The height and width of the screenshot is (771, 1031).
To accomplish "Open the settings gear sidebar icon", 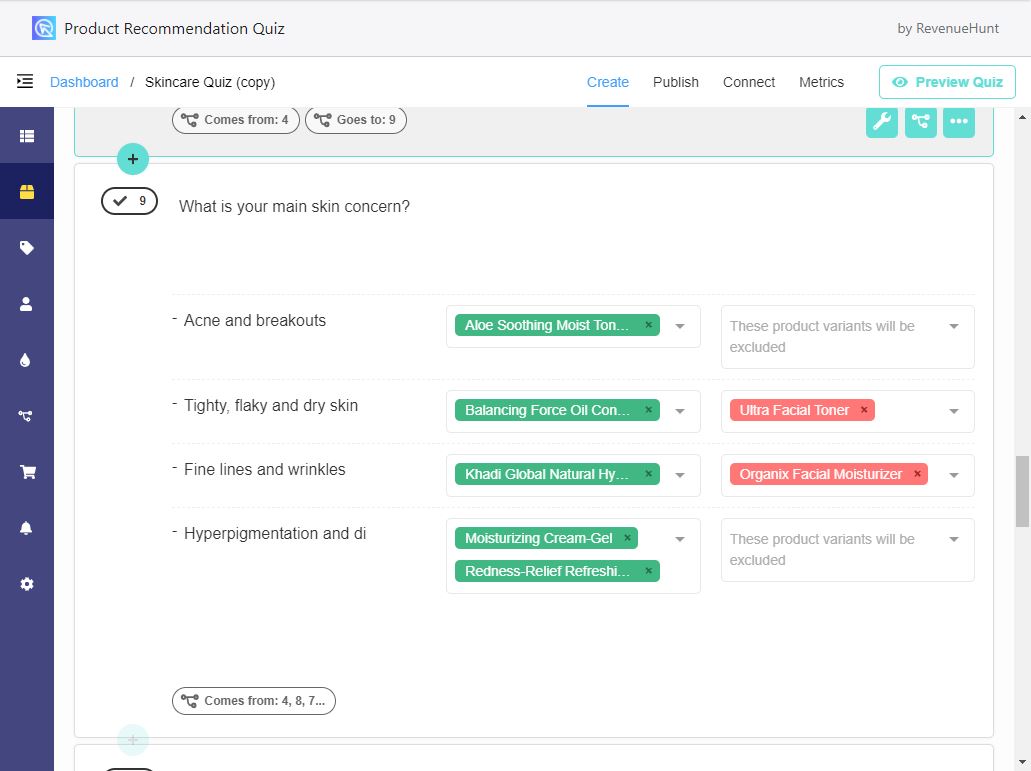I will point(27,584).
